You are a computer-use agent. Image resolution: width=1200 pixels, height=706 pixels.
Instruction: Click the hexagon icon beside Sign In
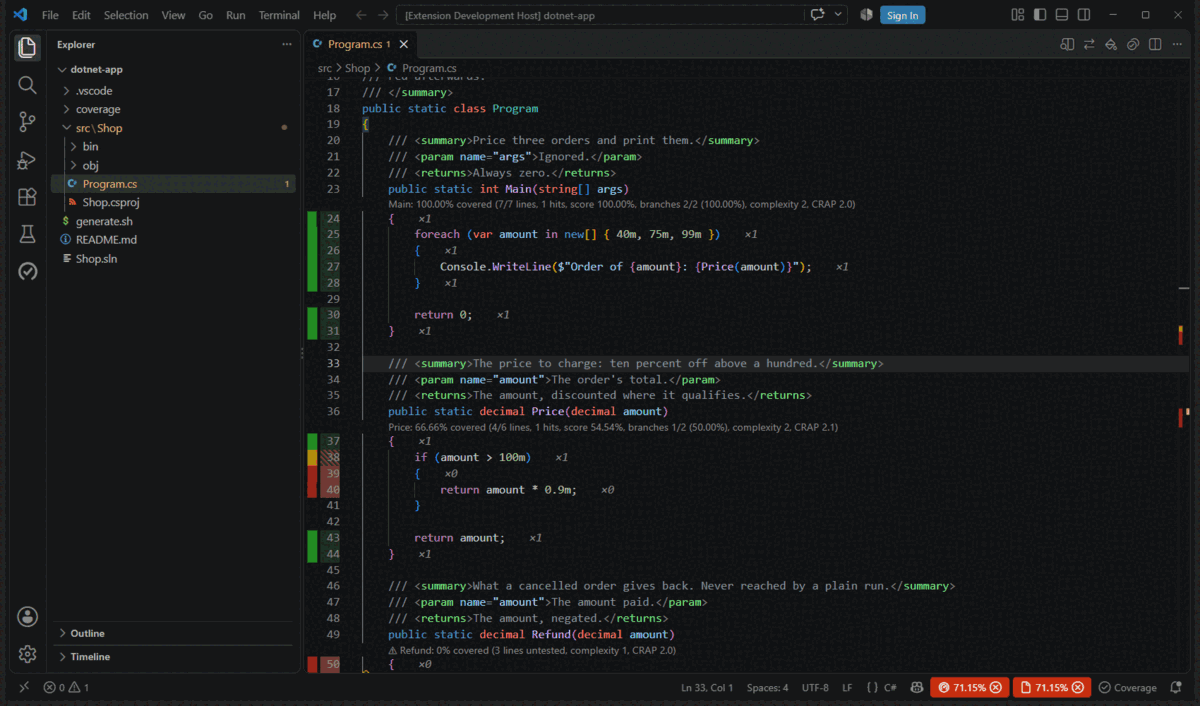pos(866,15)
